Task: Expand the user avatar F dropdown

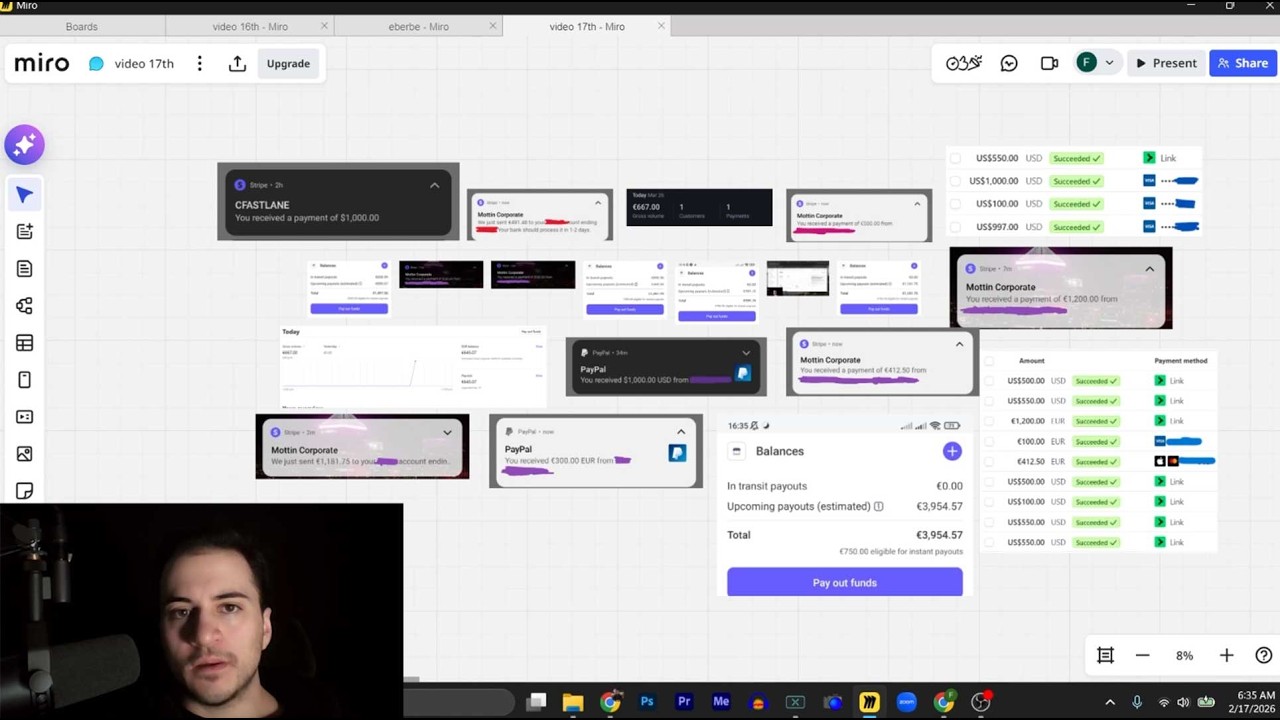Action: click(1109, 63)
